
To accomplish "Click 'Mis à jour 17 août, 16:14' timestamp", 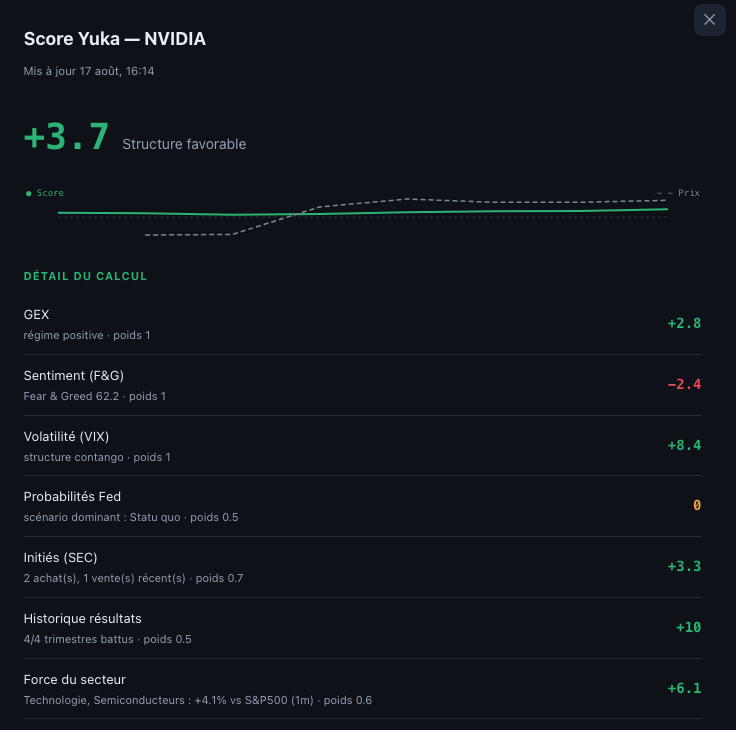I will click(89, 71).
